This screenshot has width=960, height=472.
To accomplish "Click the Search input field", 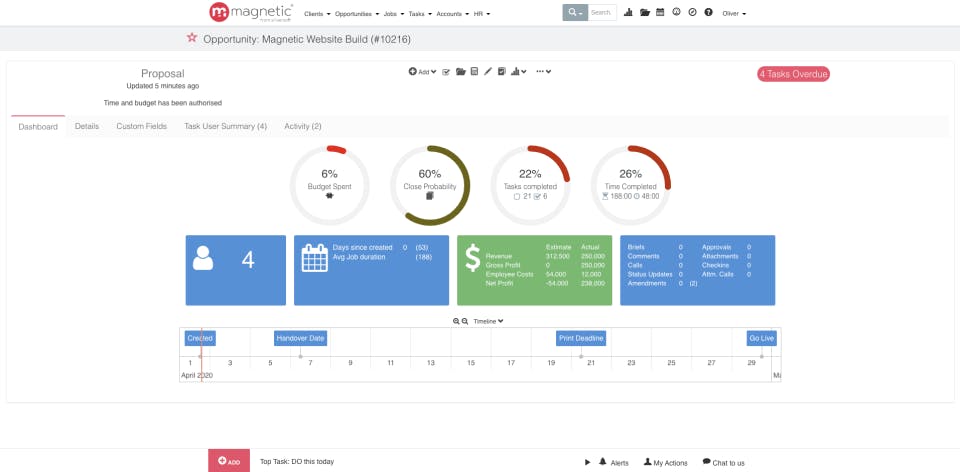I will pyautogui.click(x=602, y=12).
